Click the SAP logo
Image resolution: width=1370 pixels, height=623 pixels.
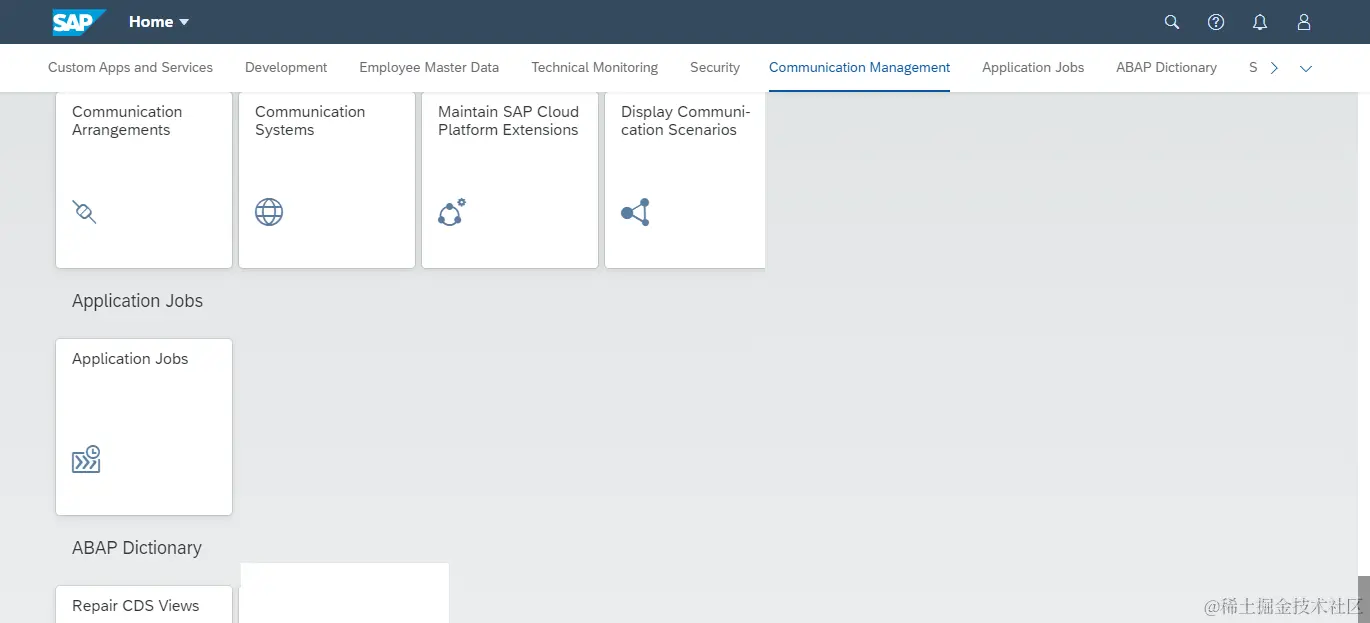point(79,22)
